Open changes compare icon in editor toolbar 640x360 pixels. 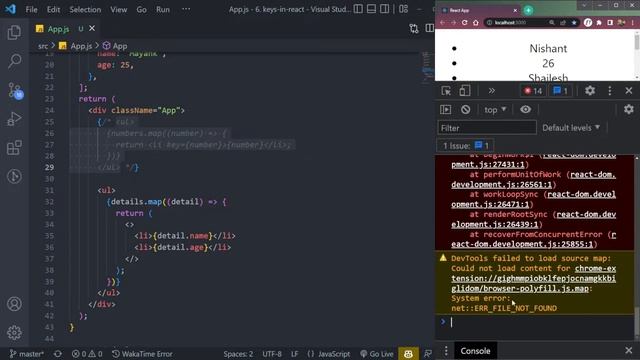click(414, 28)
